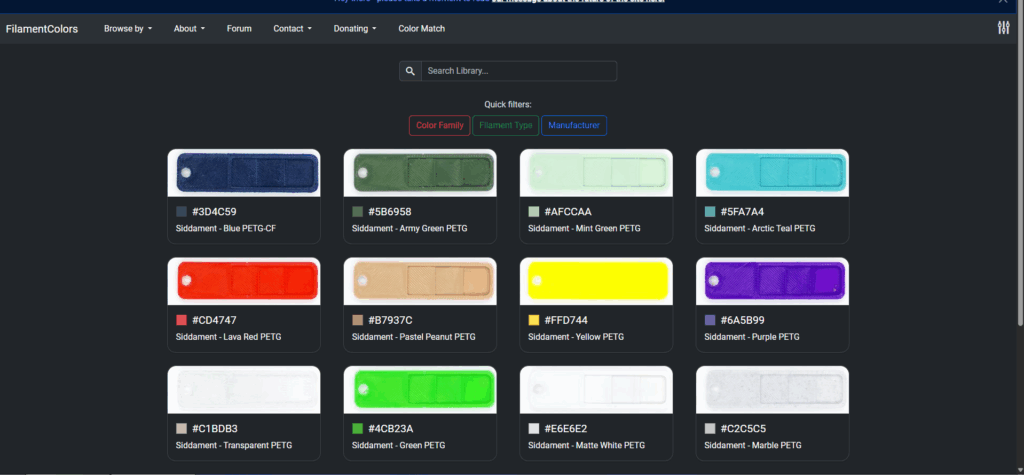Expand the About dropdown menu
Viewport: 1024px width, 475px height.
pos(189,29)
